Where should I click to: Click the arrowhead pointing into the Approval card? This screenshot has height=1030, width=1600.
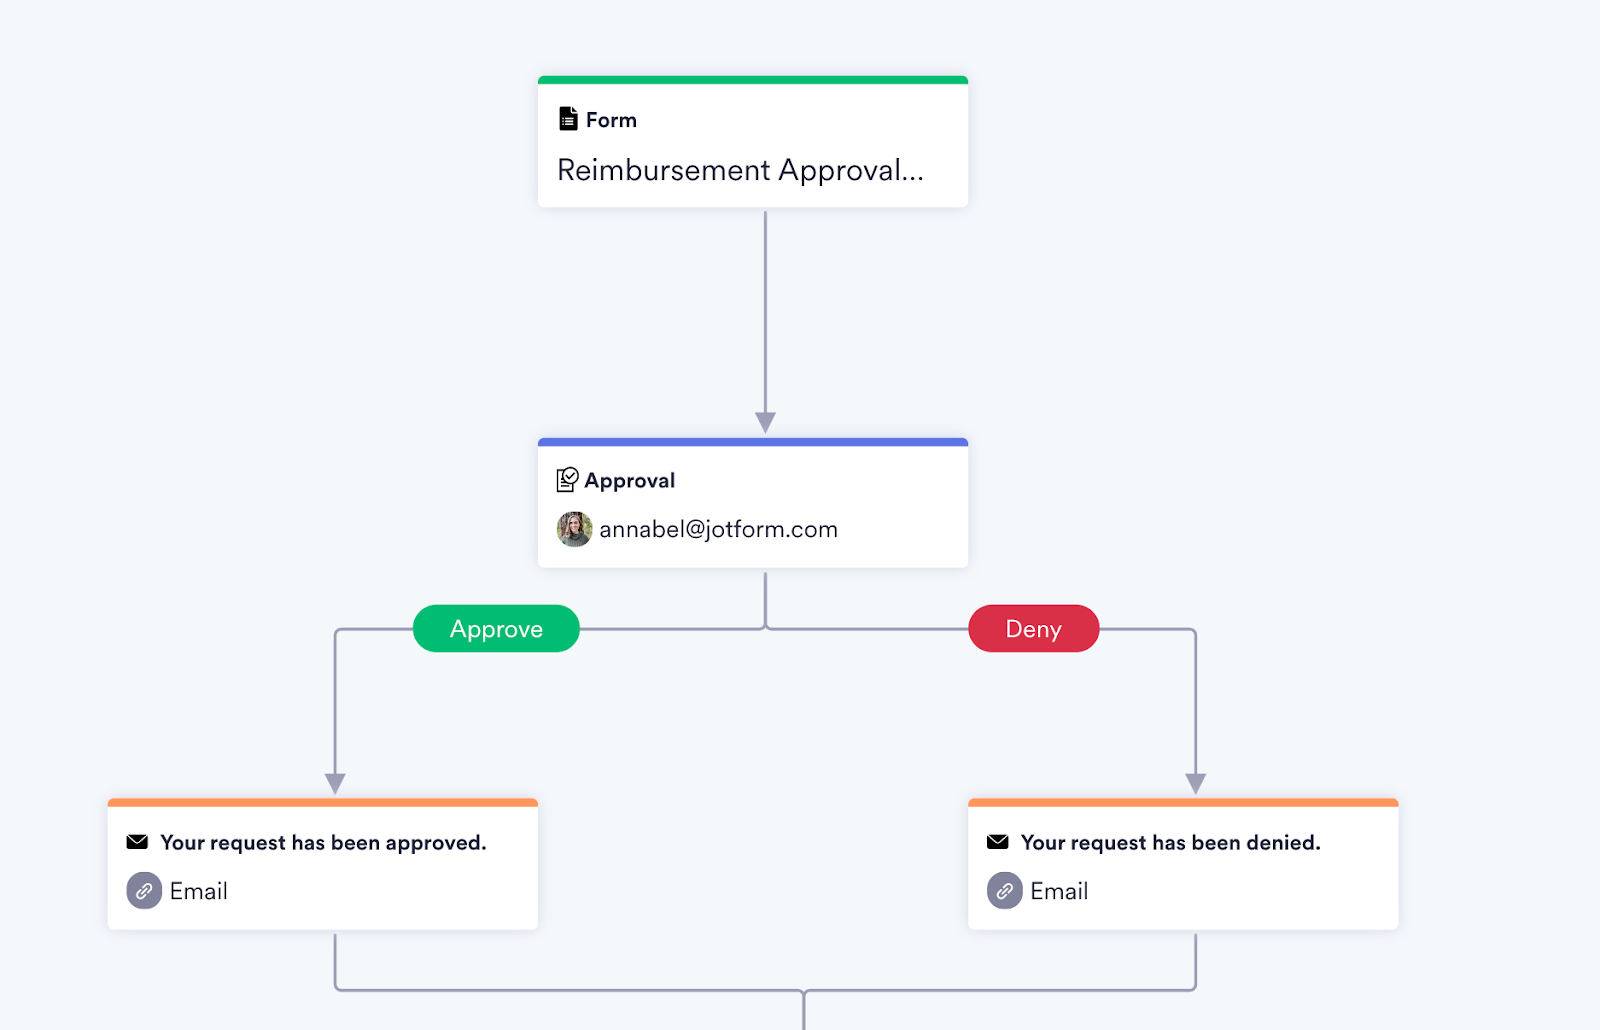click(765, 422)
